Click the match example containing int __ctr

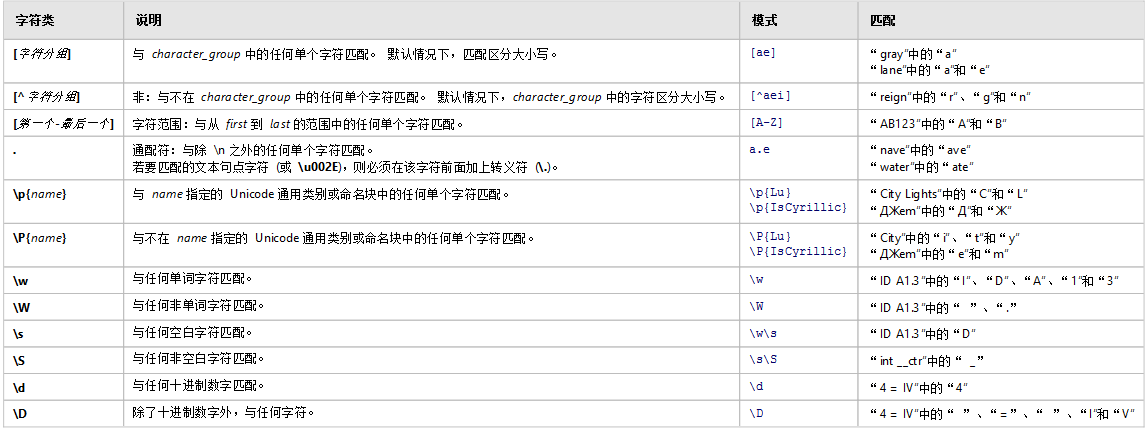(x=927, y=361)
